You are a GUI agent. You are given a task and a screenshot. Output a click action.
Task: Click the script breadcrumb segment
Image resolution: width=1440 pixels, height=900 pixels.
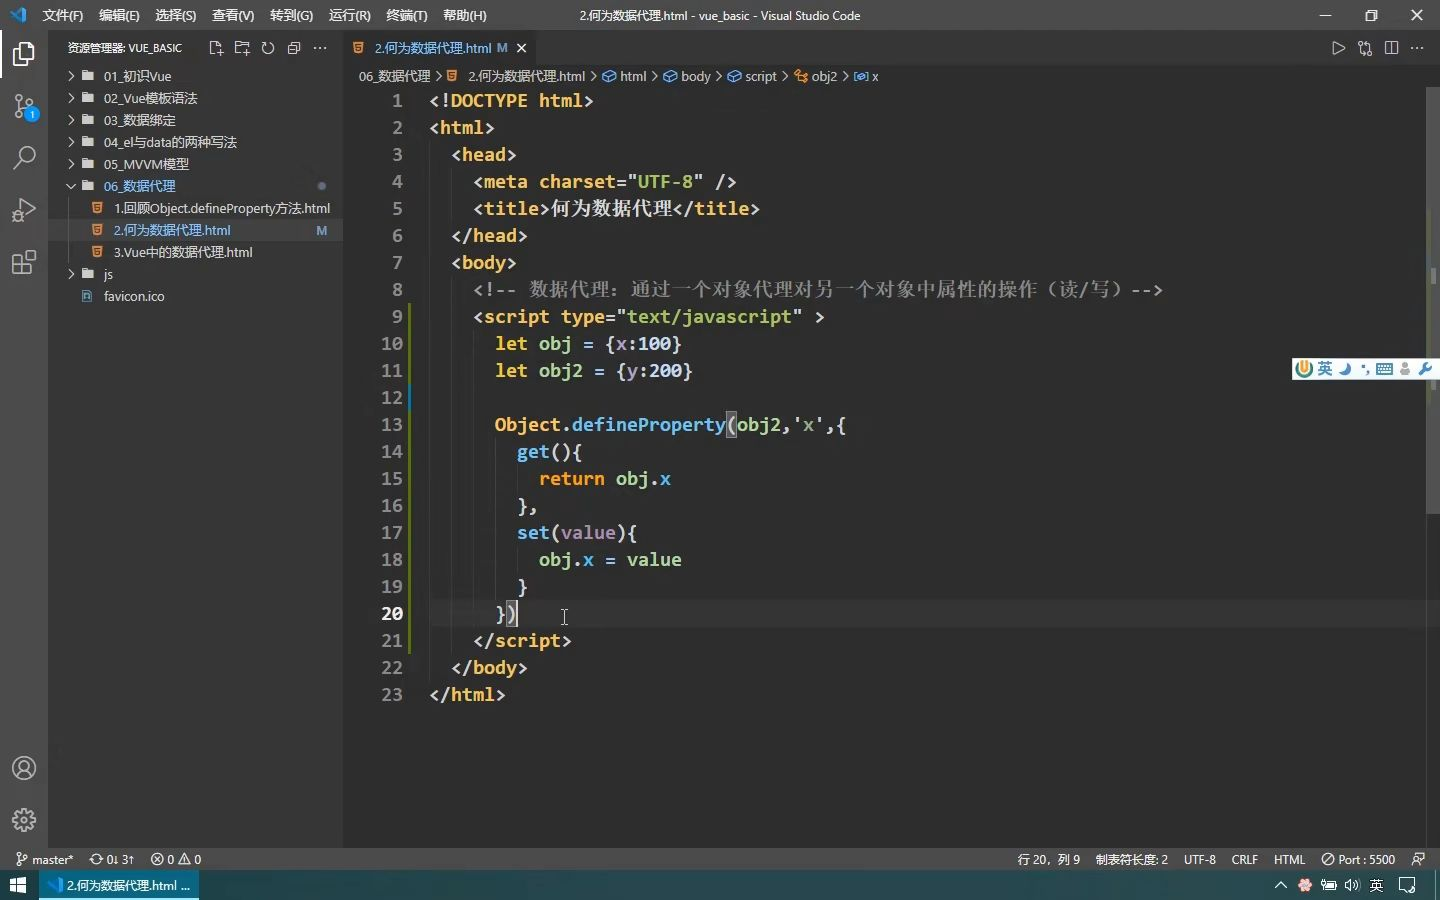(x=752, y=76)
